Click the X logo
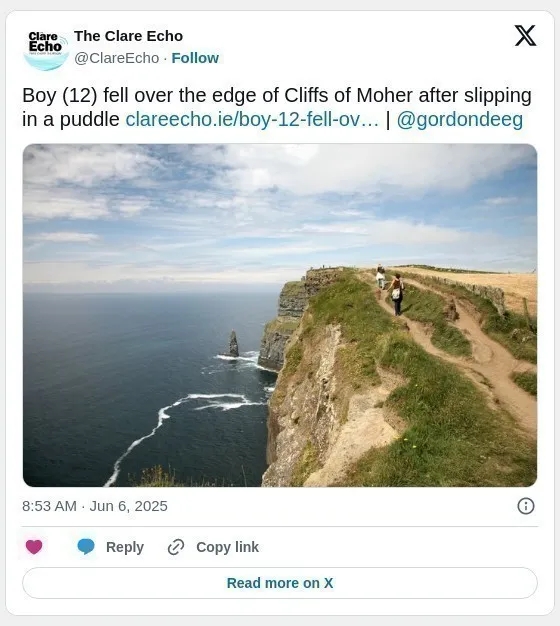The height and width of the screenshot is (626, 560). click(x=525, y=36)
